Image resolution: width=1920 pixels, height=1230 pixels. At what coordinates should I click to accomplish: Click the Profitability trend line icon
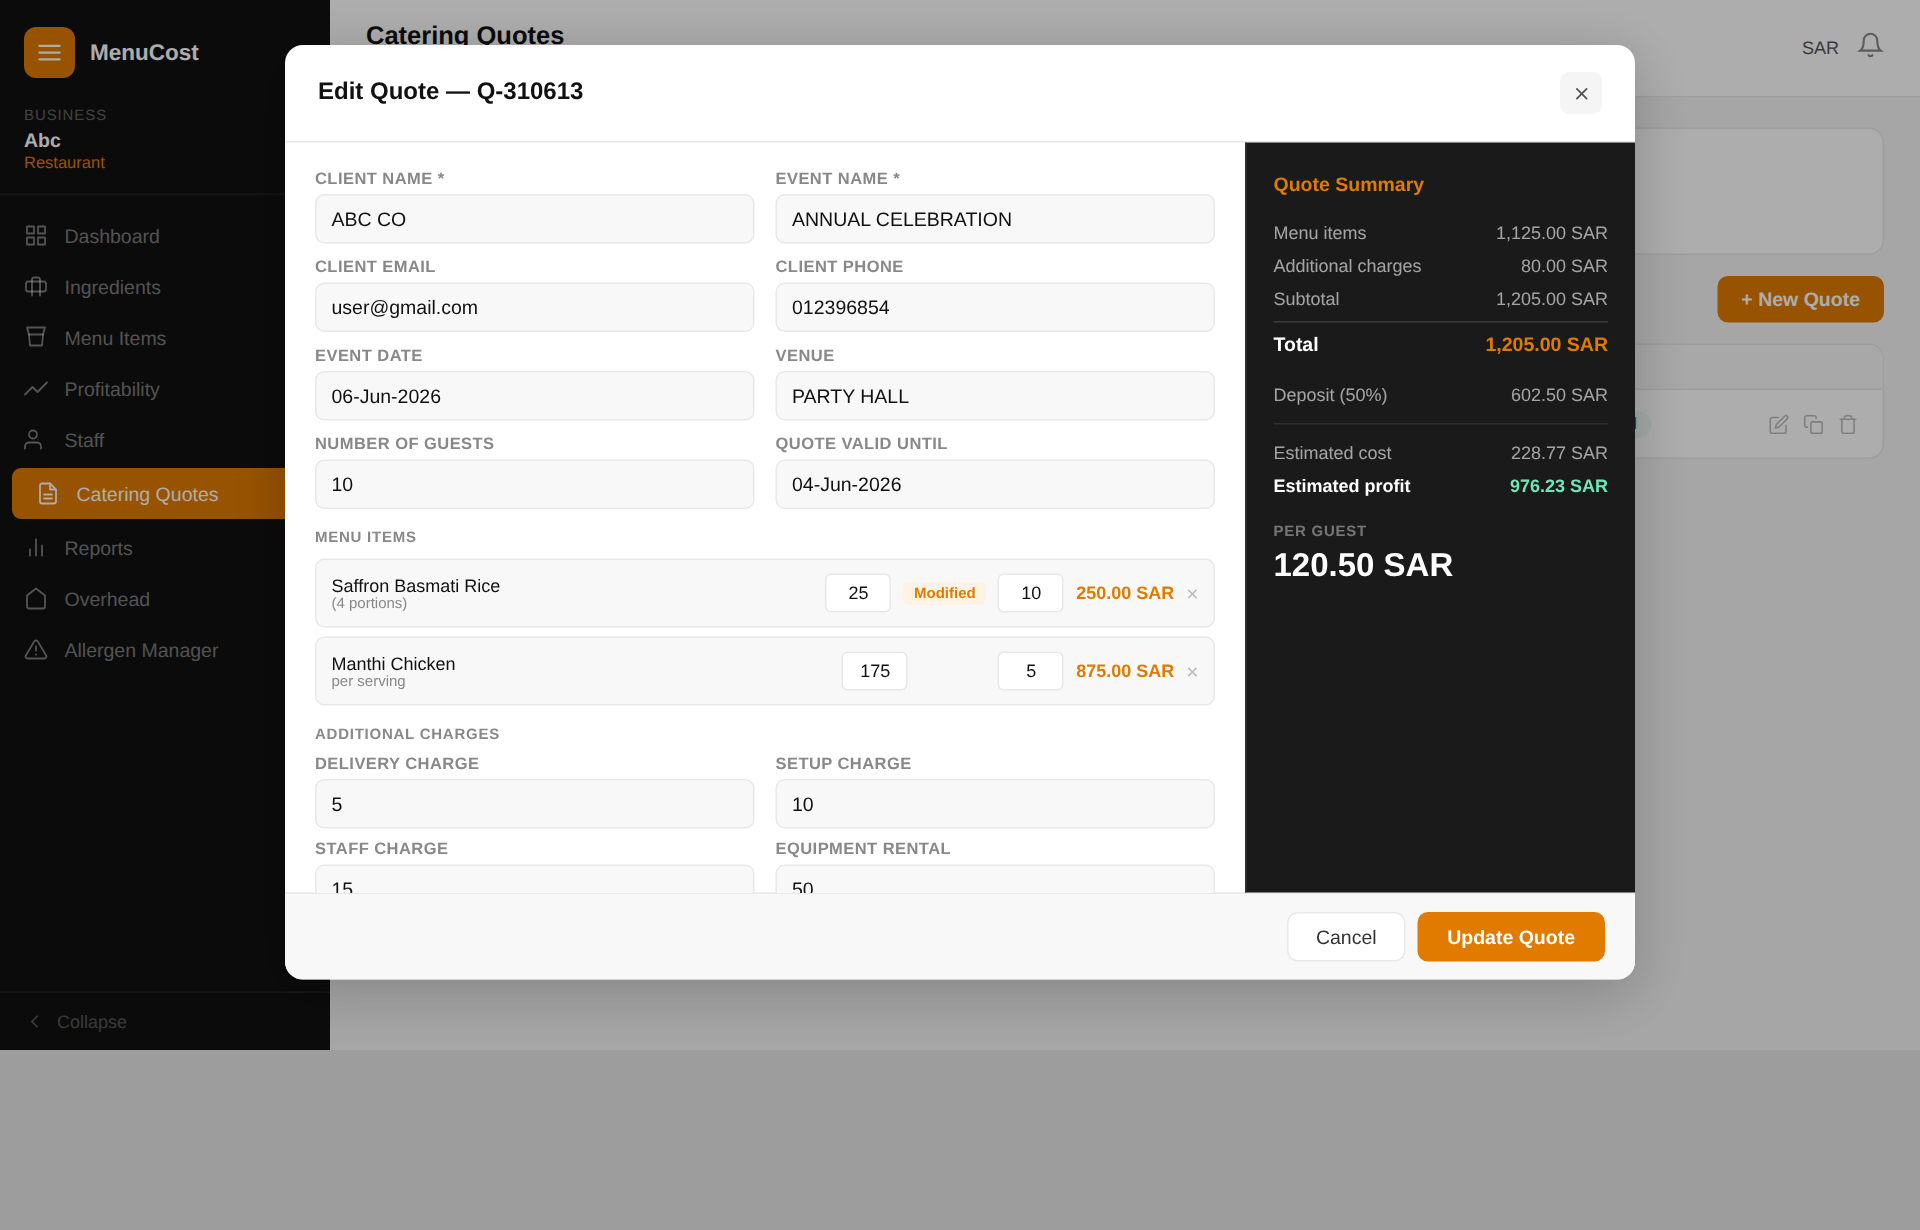(x=36, y=389)
